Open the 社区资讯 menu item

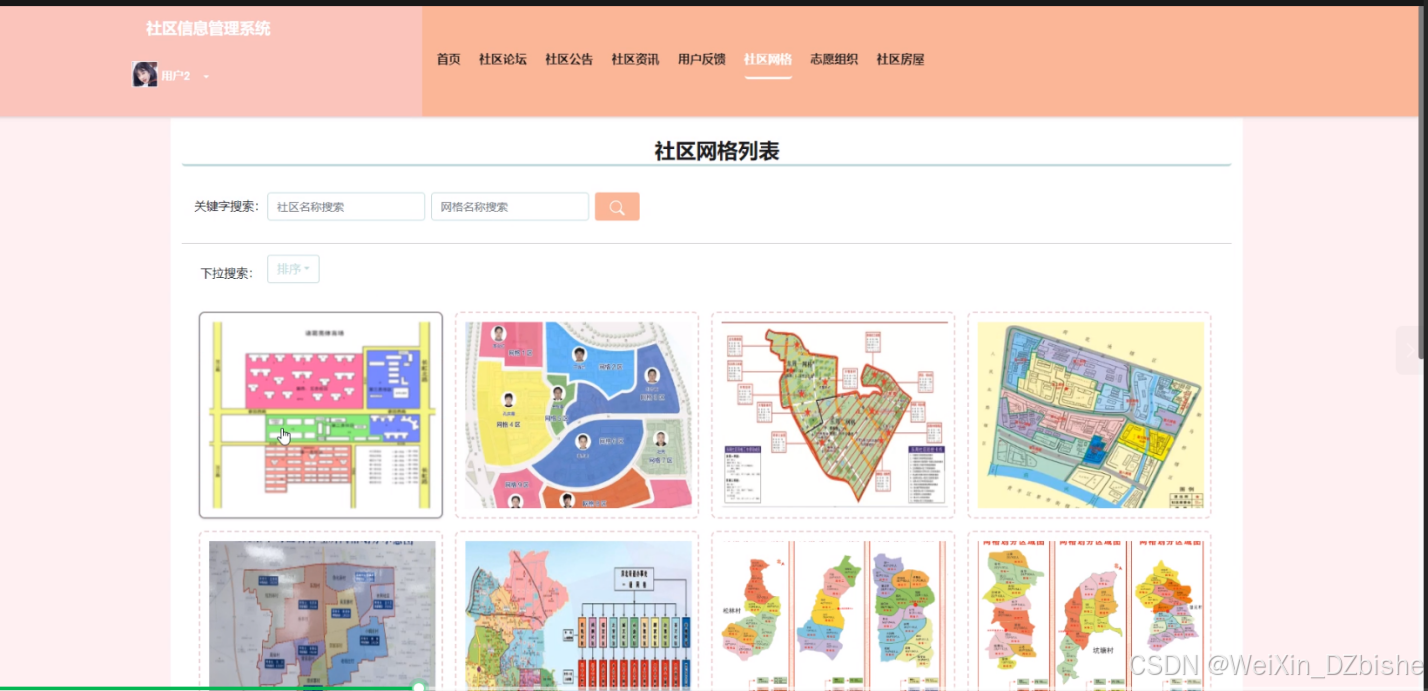pyautogui.click(x=635, y=59)
